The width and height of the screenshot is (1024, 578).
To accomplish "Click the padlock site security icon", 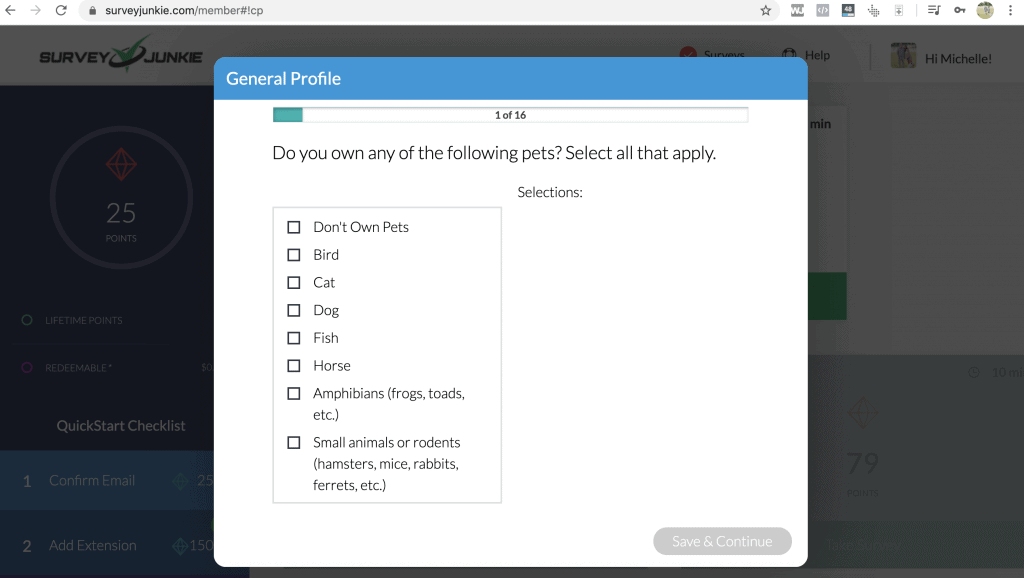I will [92, 11].
